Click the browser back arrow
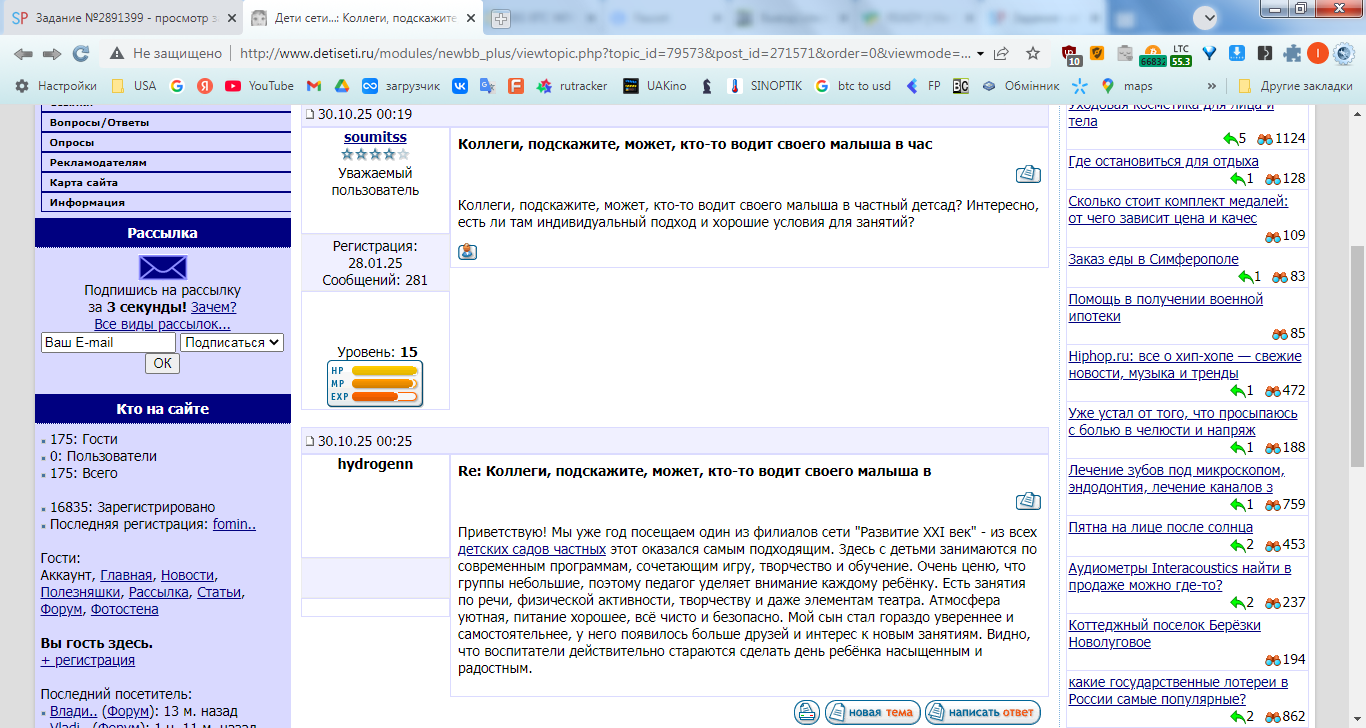1366x728 pixels. point(23,54)
